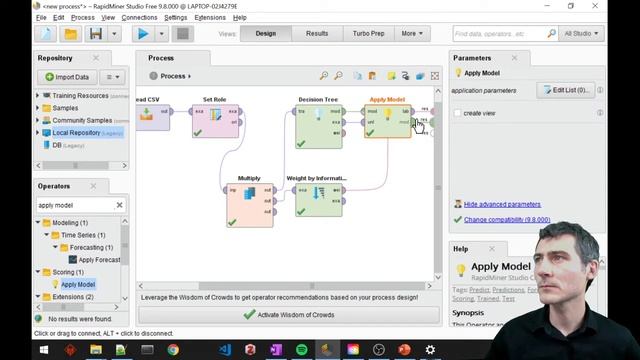Run the process with the play button
640x360 pixels.
[x=143, y=34]
